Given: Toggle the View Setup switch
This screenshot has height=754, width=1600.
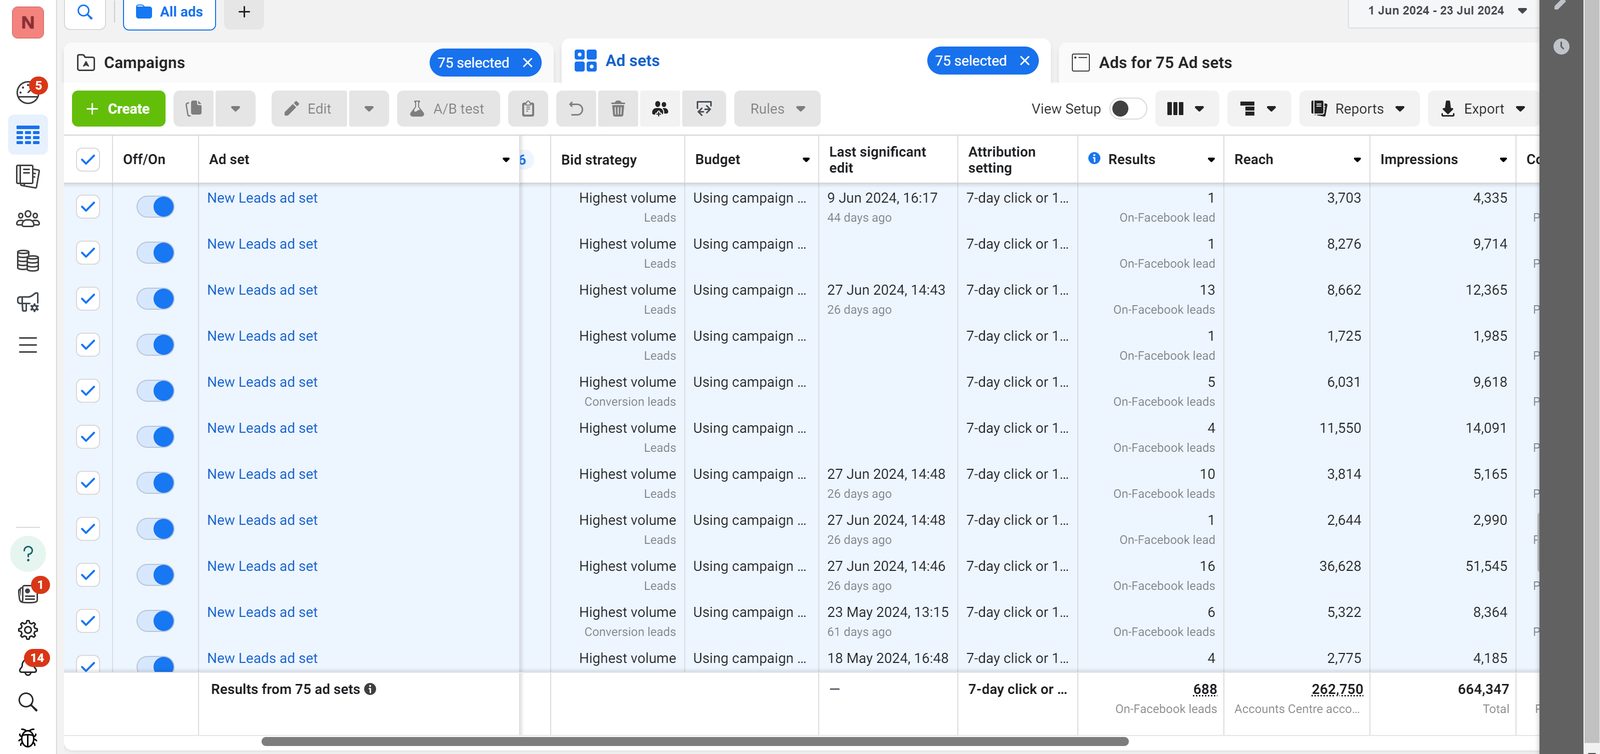Looking at the screenshot, I should click(1128, 109).
